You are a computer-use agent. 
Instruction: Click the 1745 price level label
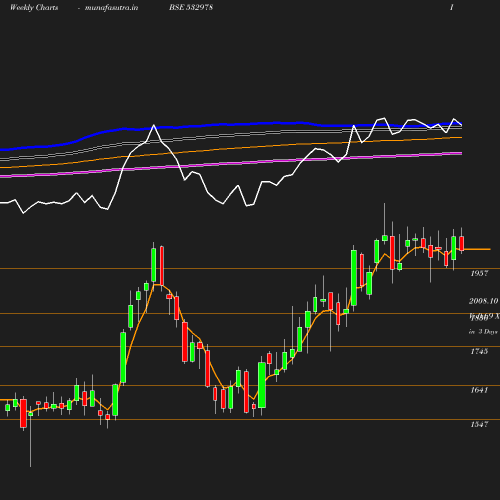point(479,351)
